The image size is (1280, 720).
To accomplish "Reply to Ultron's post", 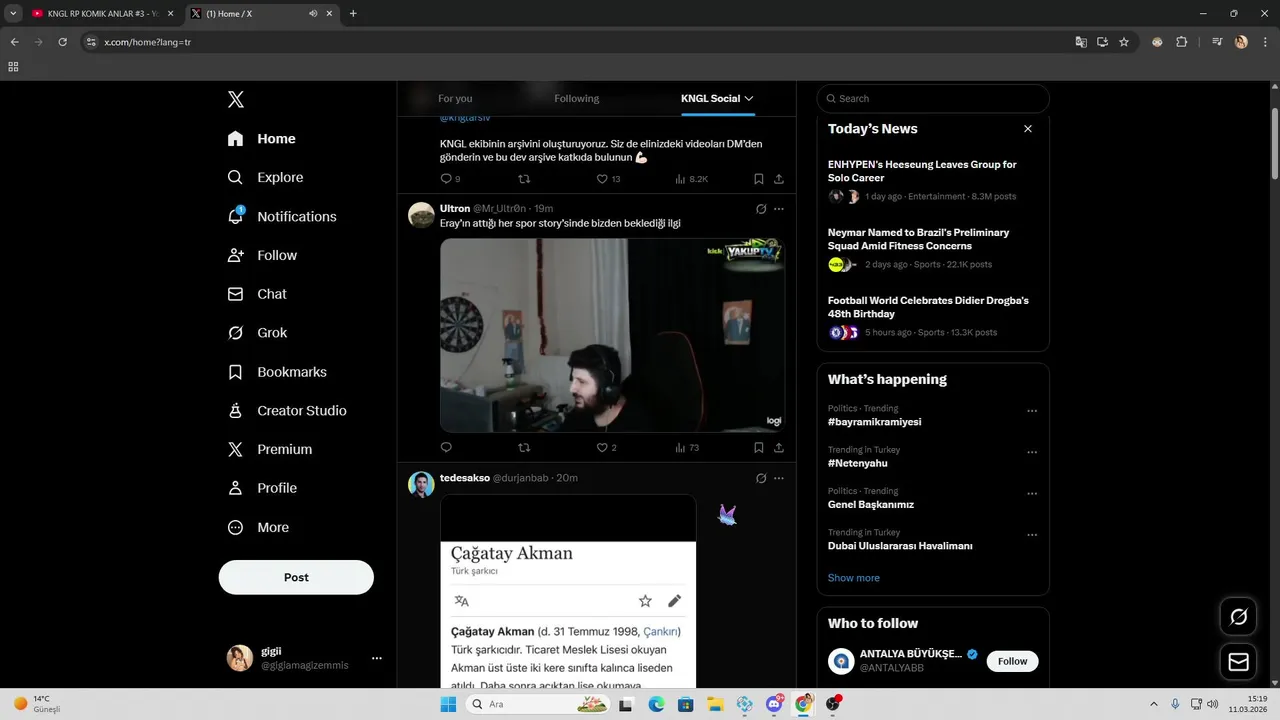I will click(446, 448).
